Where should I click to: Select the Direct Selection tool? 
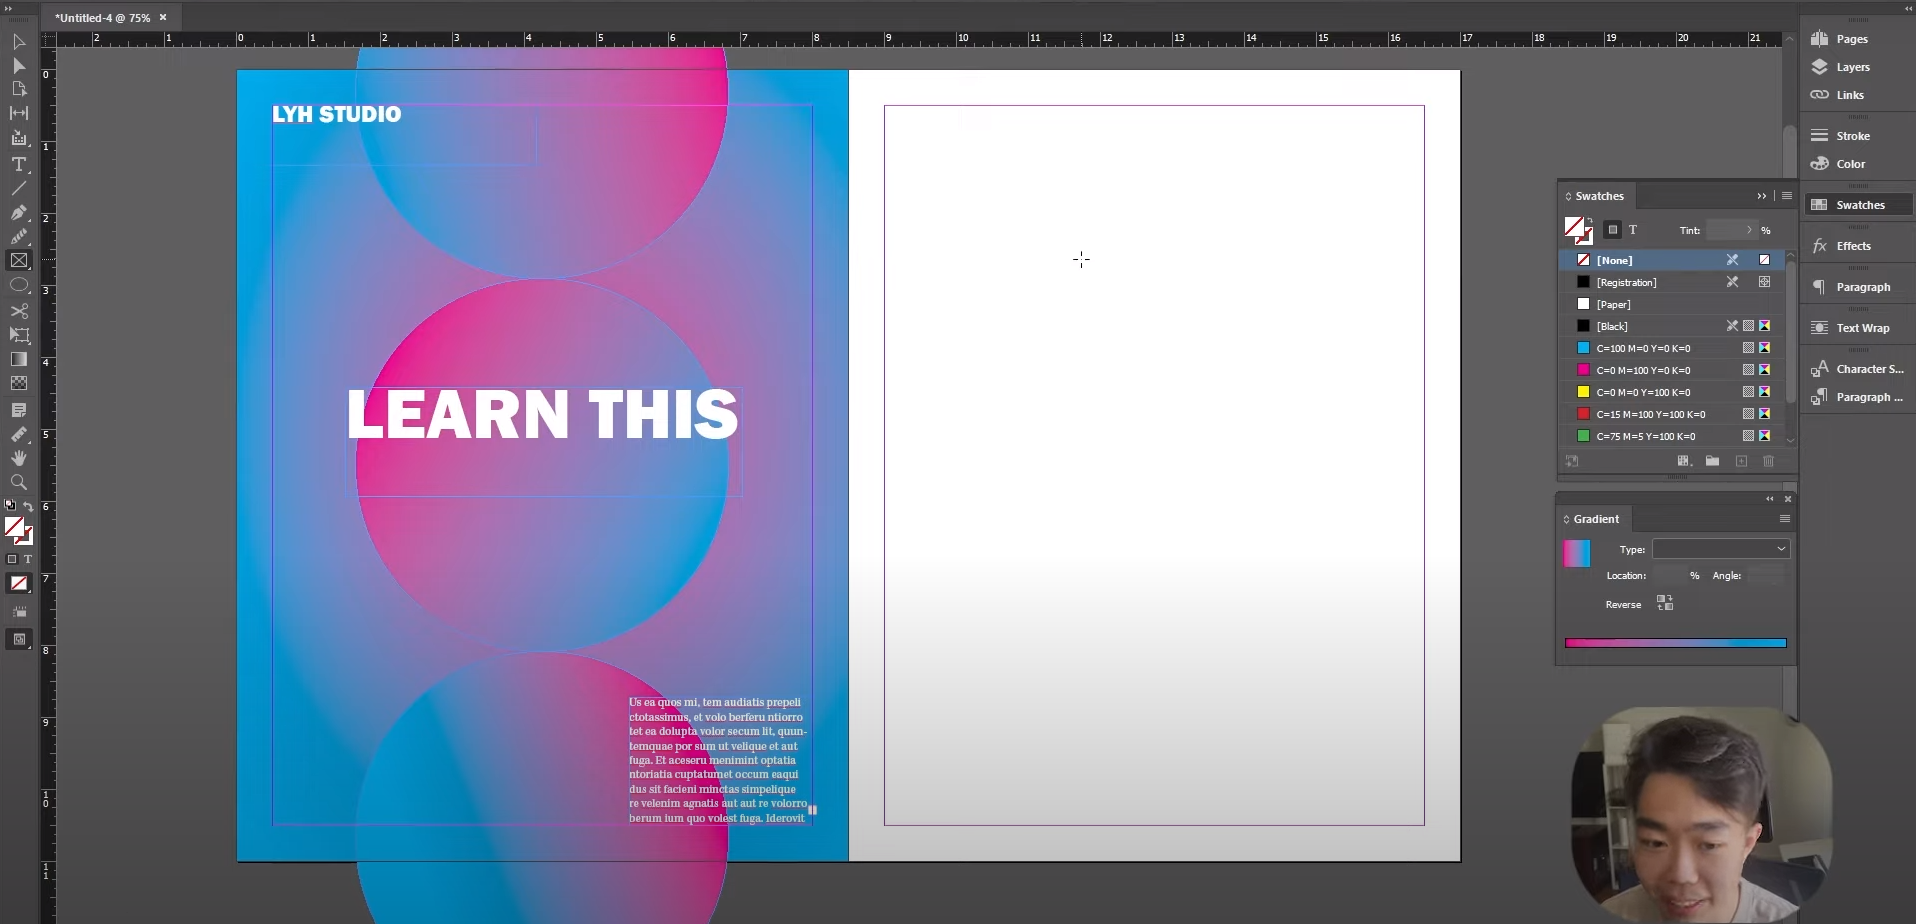(19, 66)
